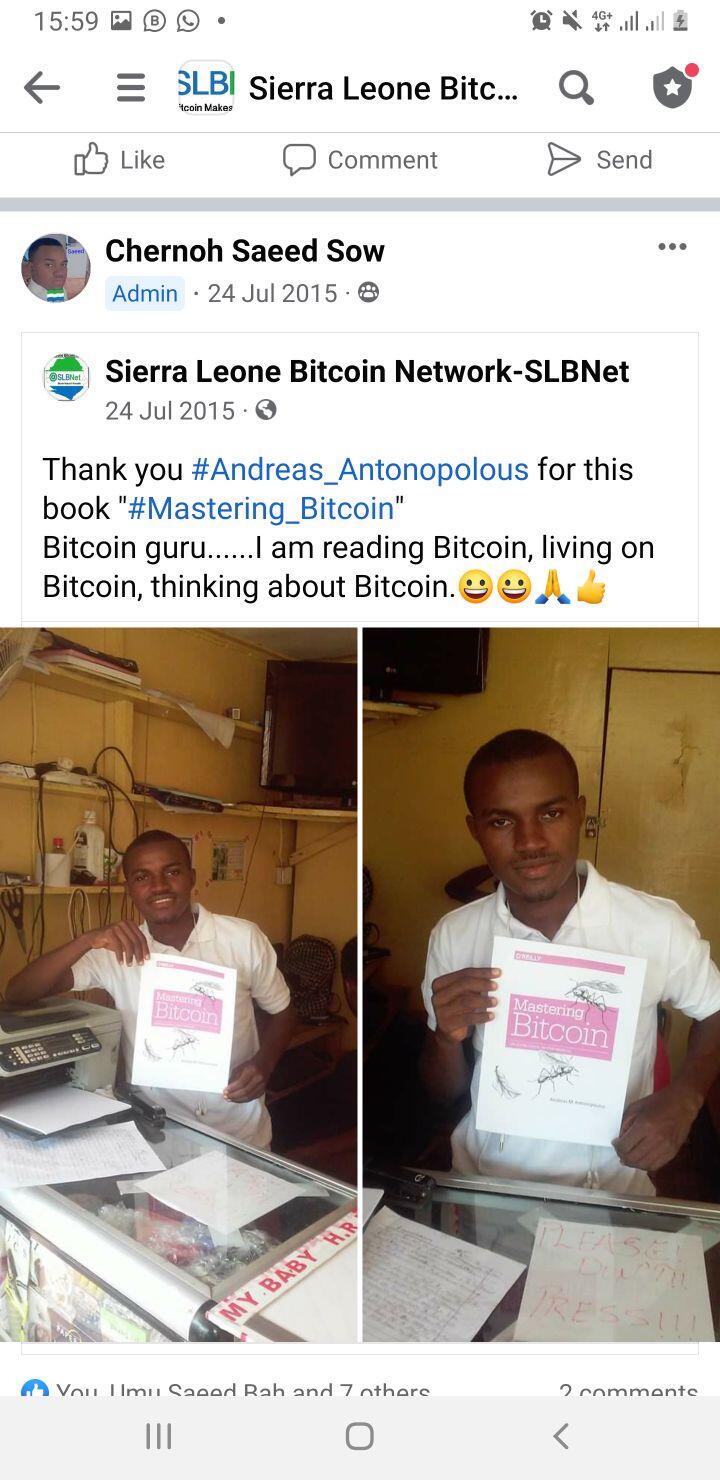This screenshot has width=720, height=1480.
Task: Tap the Admin badge
Action: point(145,293)
